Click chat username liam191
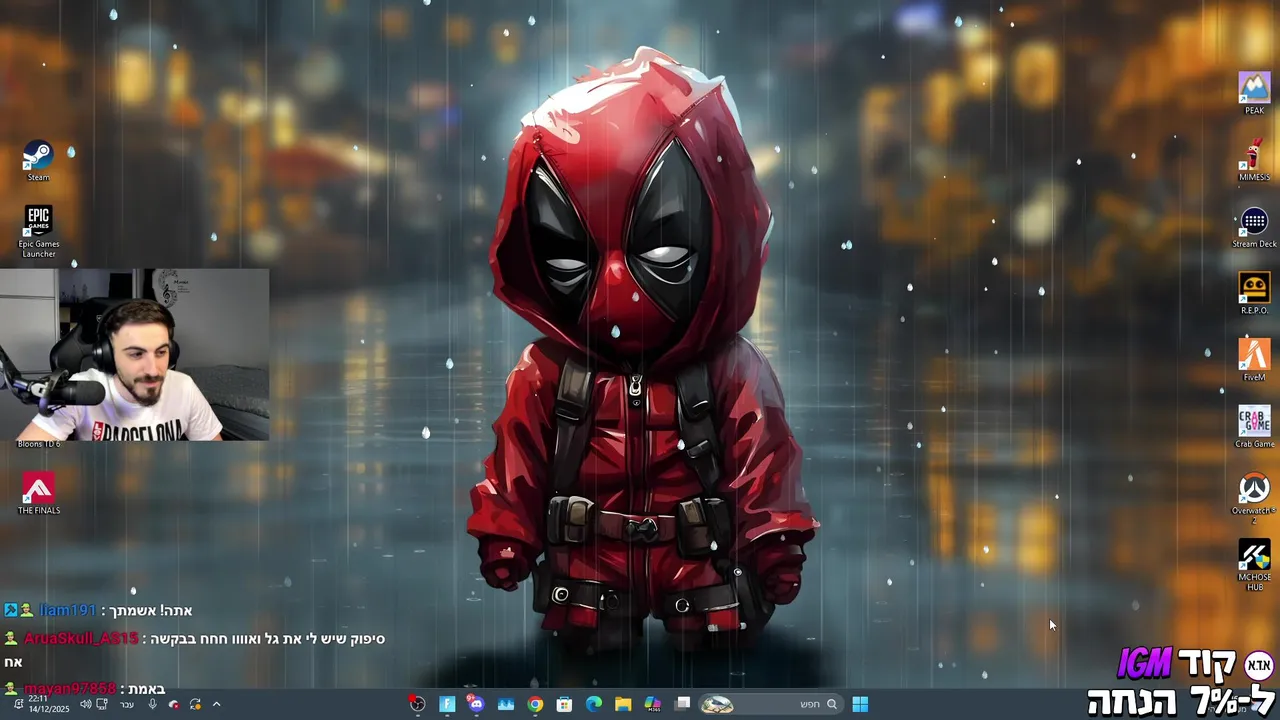Image resolution: width=1280 pixels, height=720 pixels. 67,610
